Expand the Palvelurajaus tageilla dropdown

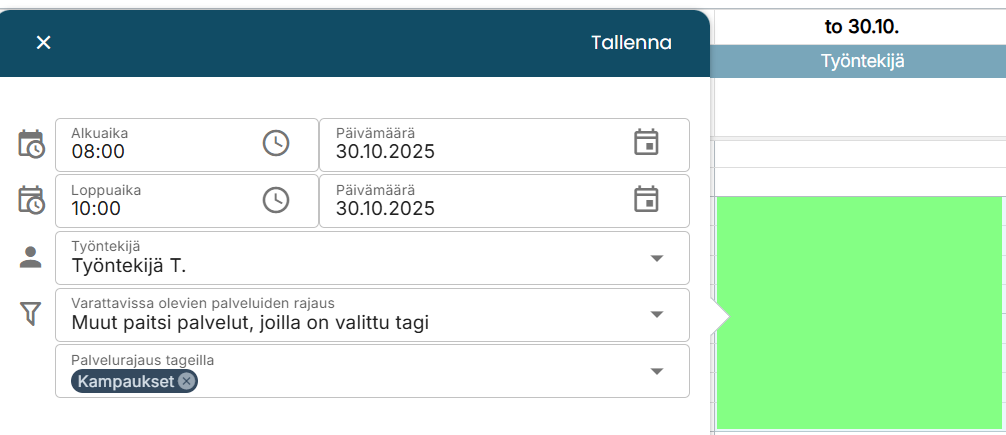click(x=657, y=371)
